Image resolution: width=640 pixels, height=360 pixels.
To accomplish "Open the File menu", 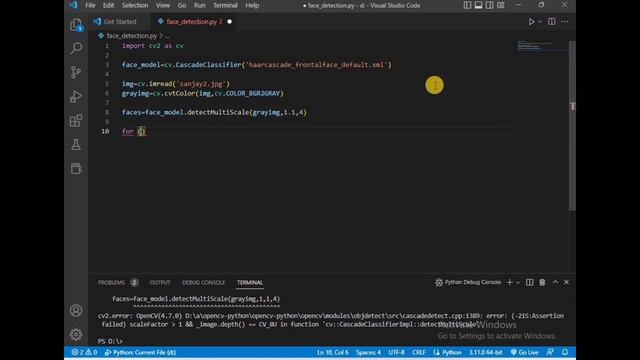I will (90, 5).
